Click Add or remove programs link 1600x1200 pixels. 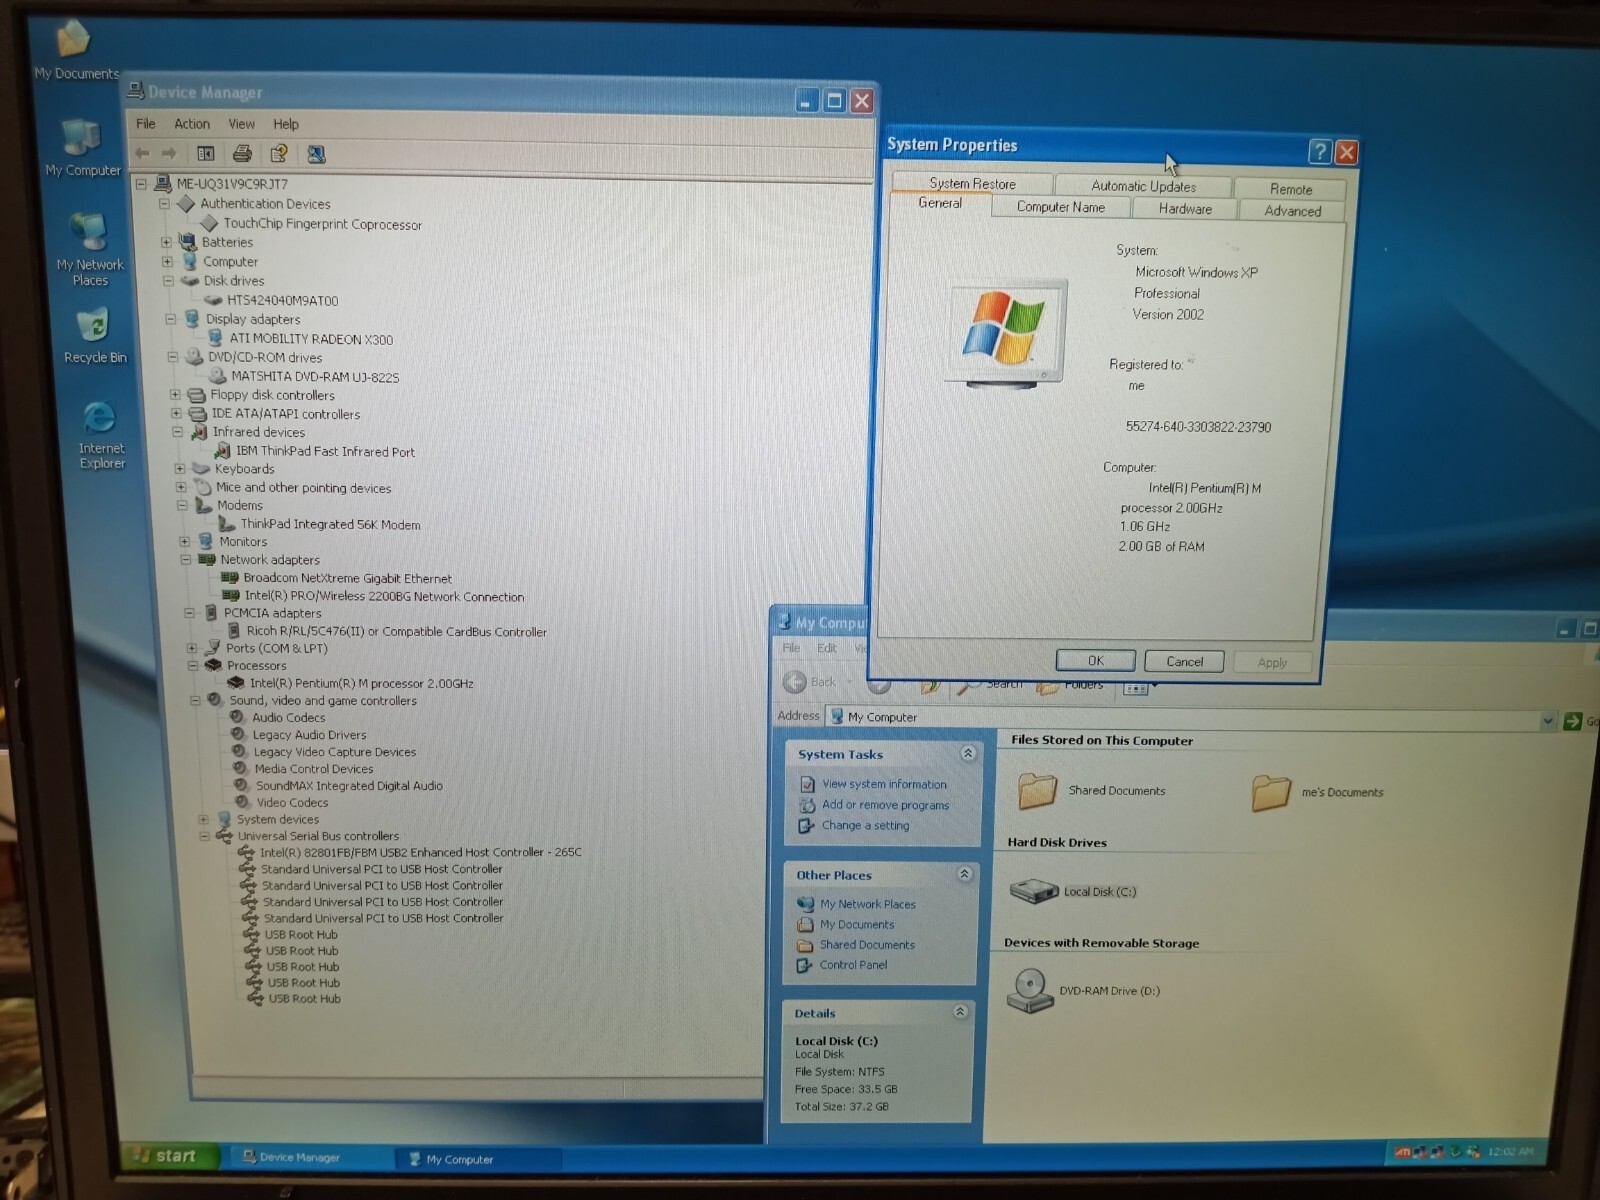coord(885,805)
